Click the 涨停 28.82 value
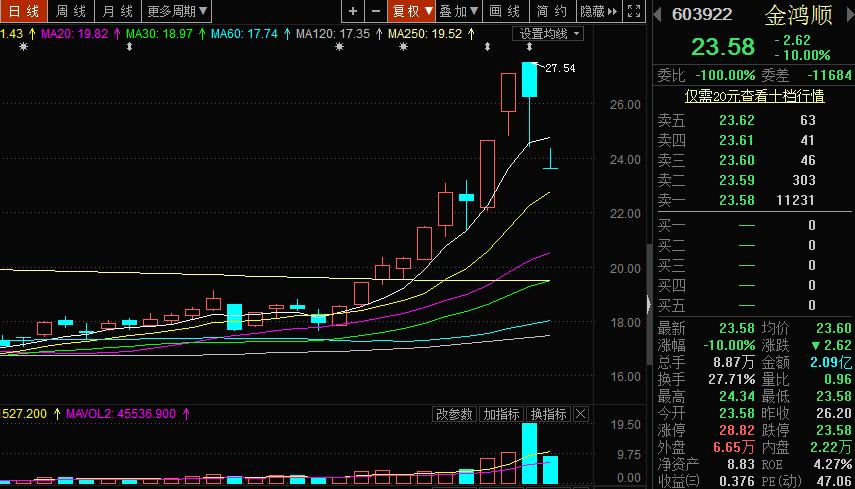855x489 pixels. 737,430
